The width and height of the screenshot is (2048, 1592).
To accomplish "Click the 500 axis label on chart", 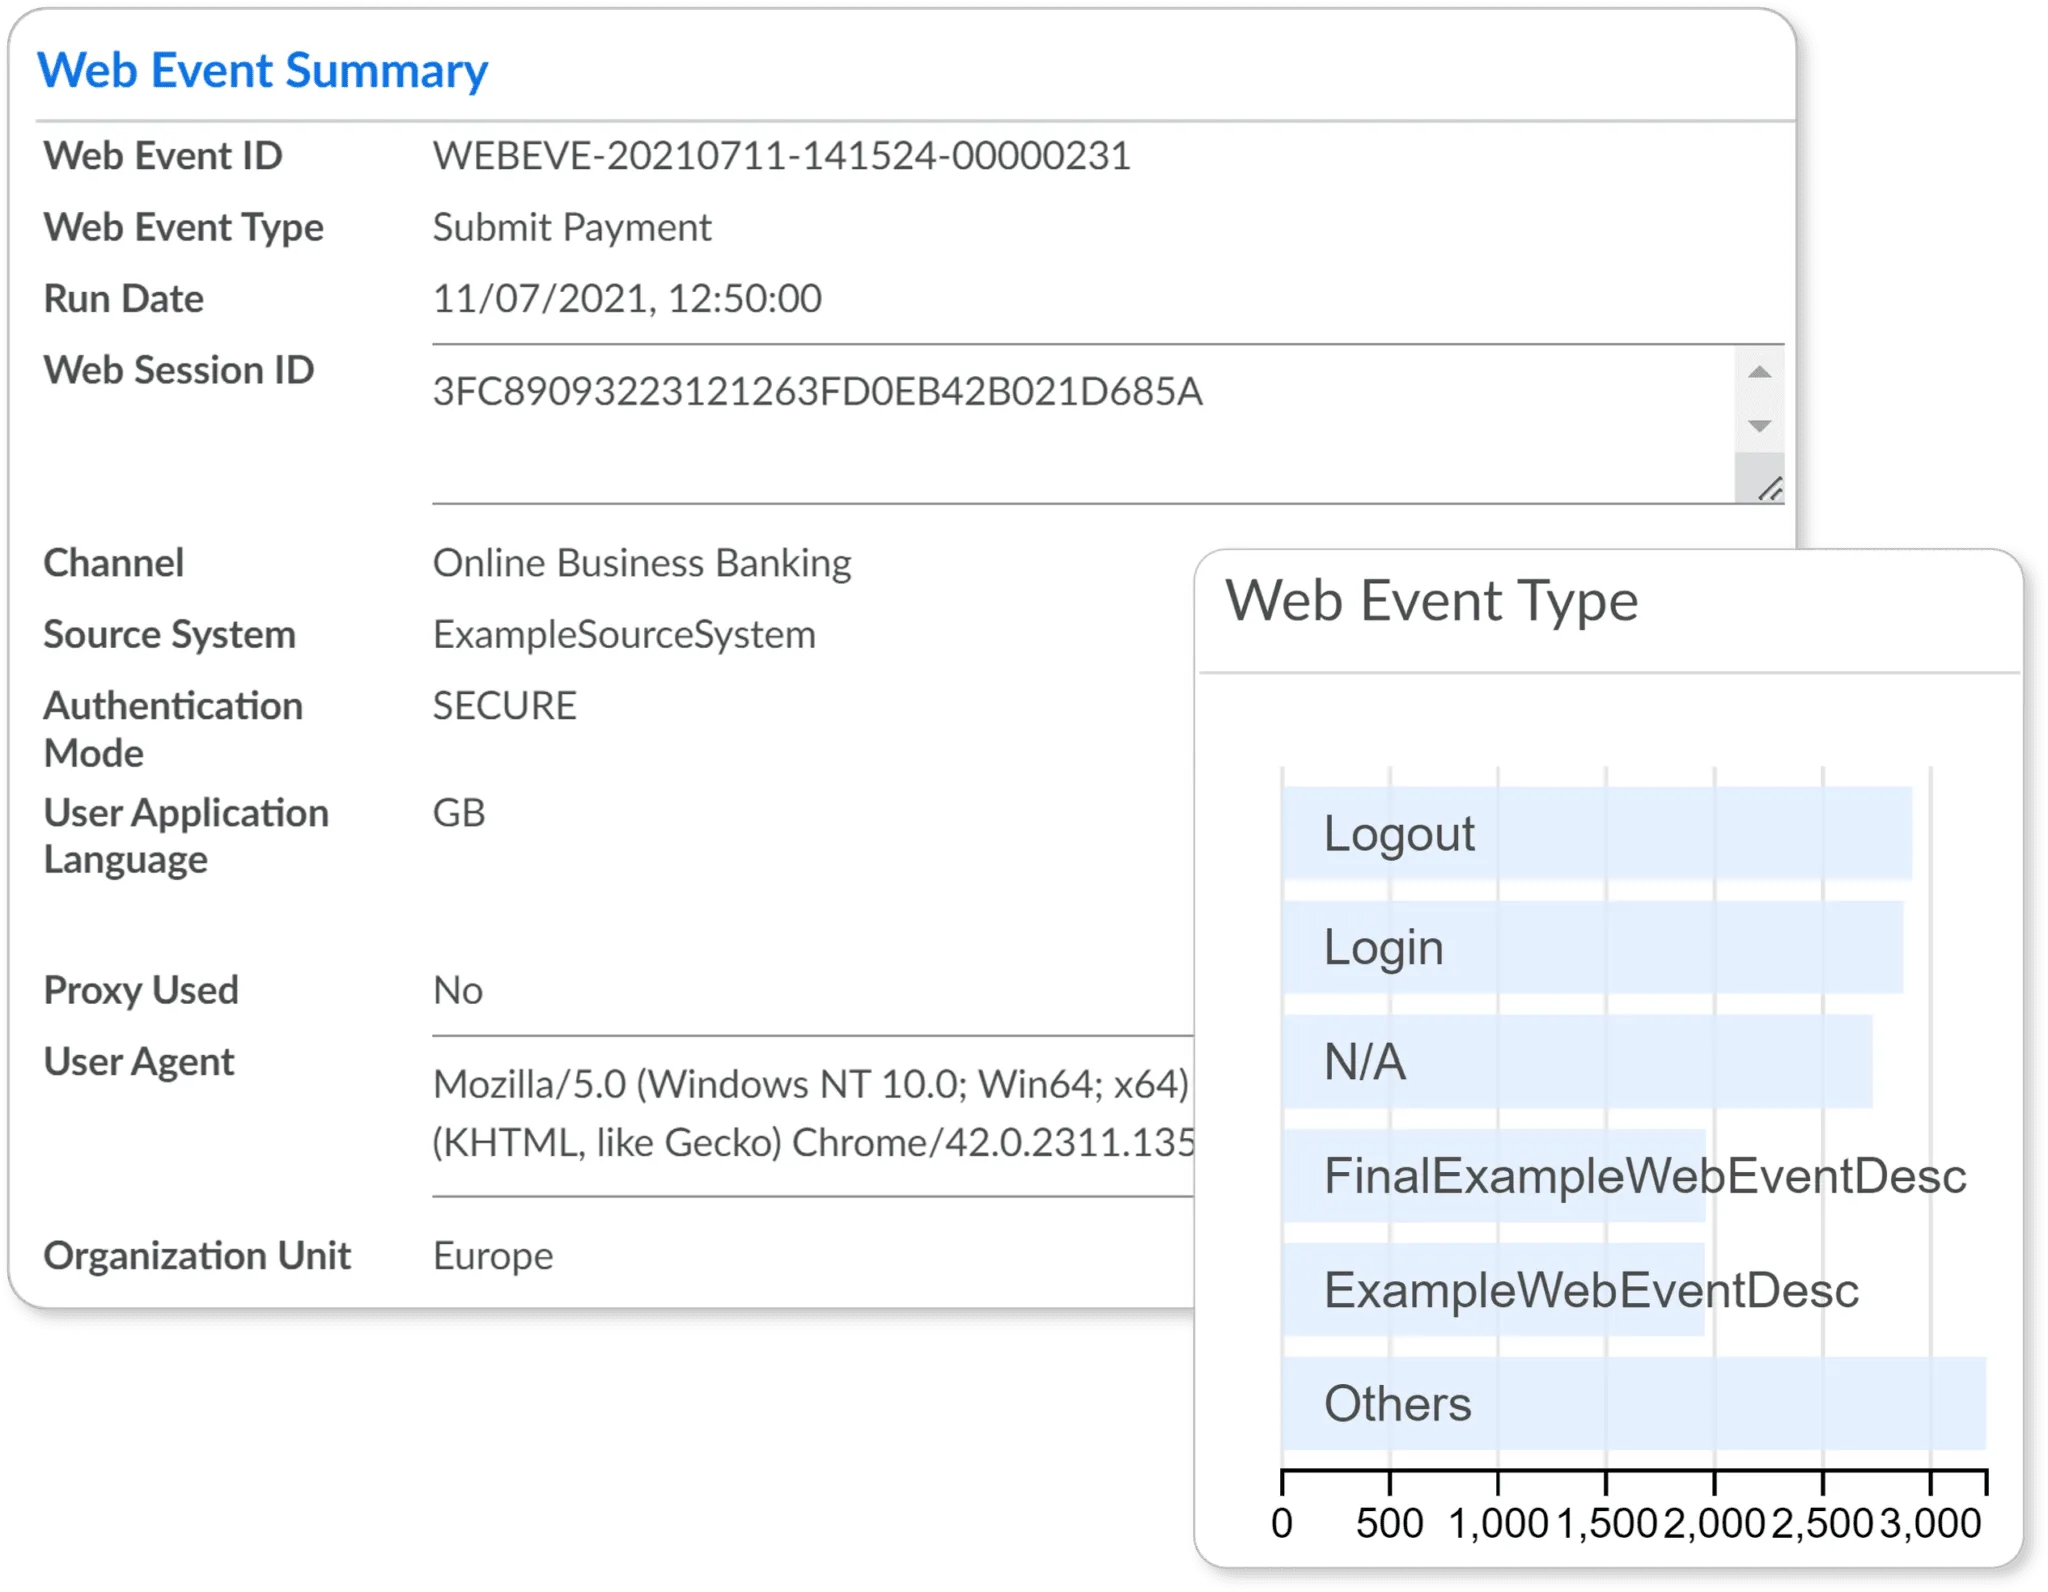I will 1389,1523.
